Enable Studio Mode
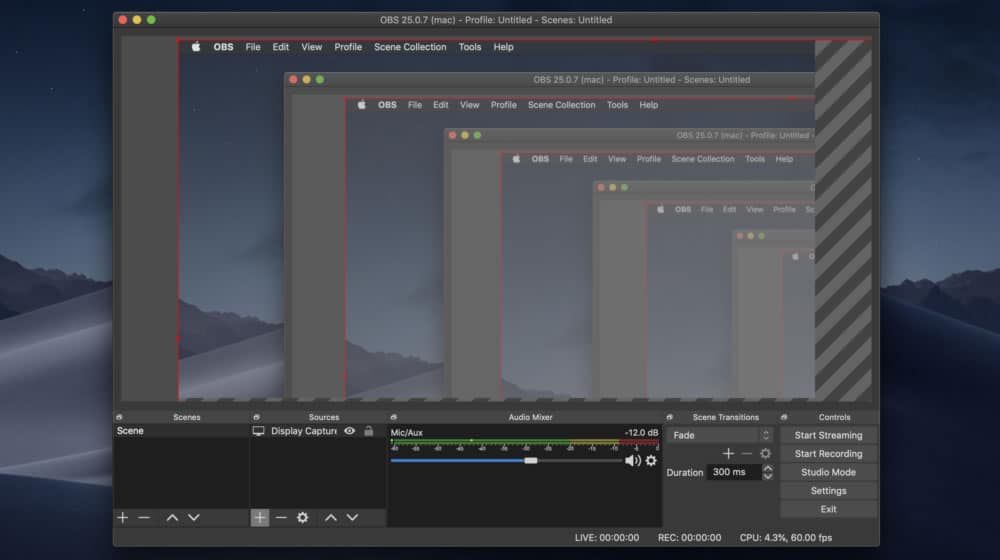This screenshot has height=560, width=1000. tap(828, 472)
